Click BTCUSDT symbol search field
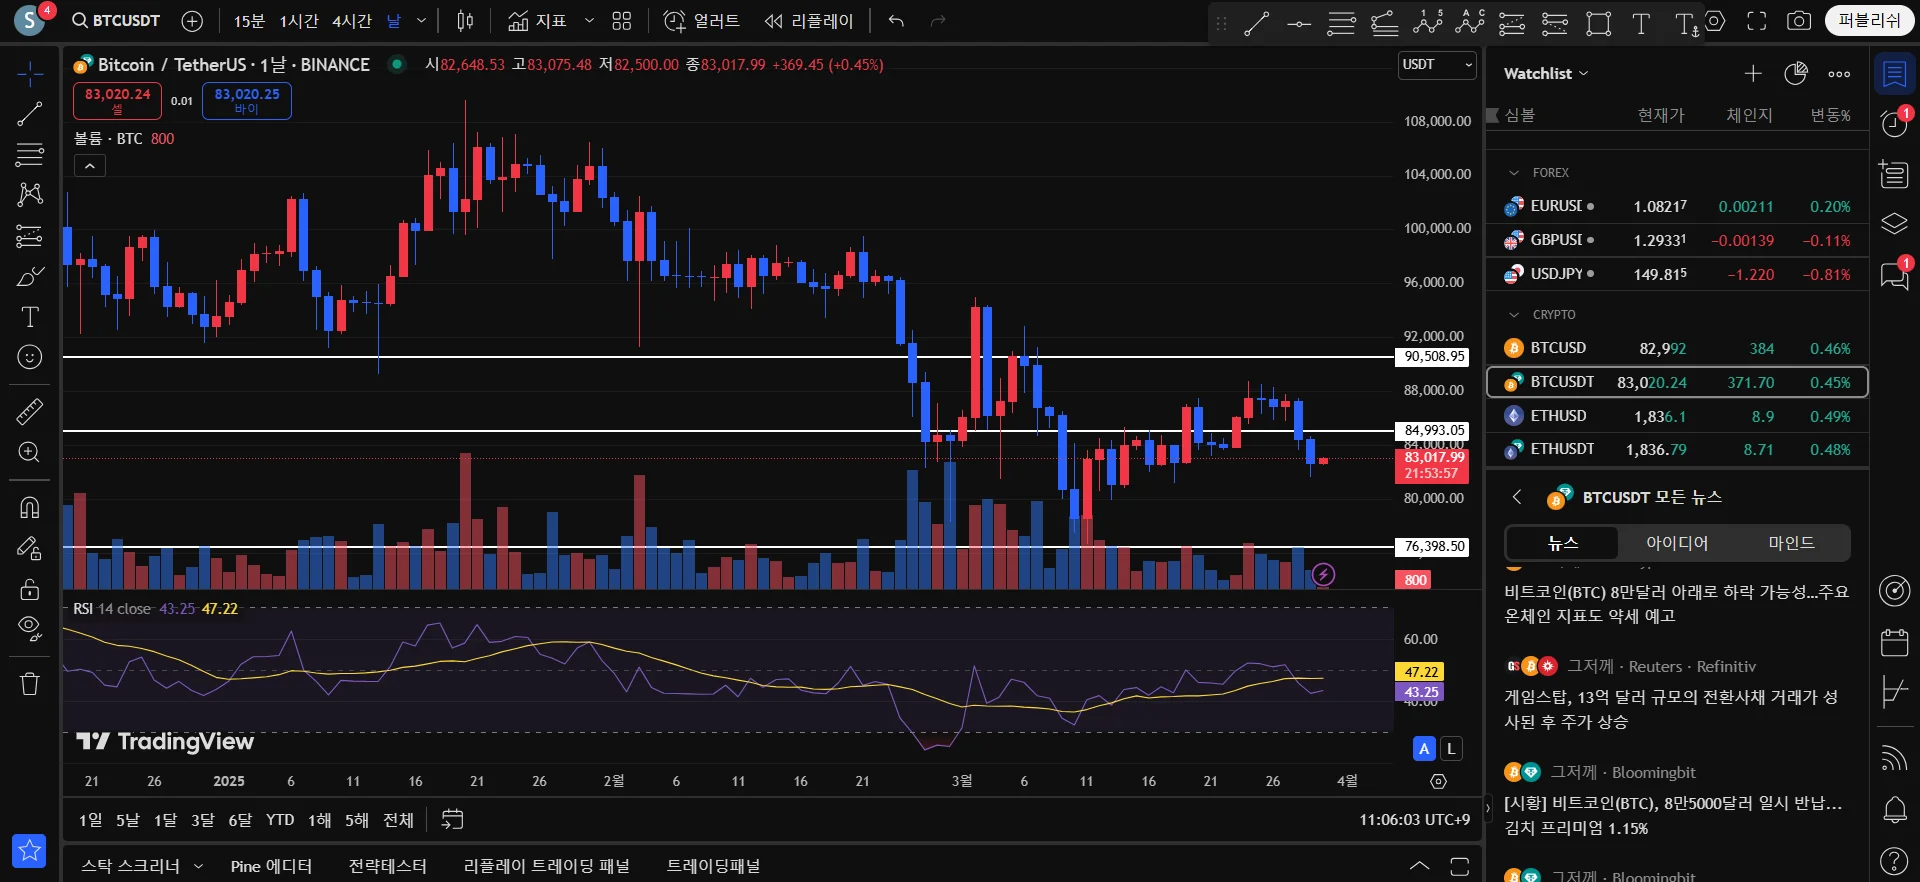 point(116,21)
